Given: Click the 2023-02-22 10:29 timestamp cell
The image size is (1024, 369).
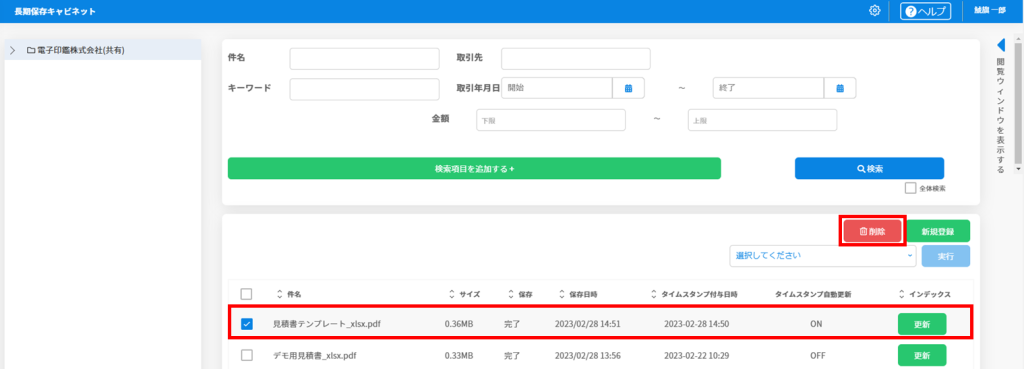Looking at the screenshot, I should pos(696,355).
